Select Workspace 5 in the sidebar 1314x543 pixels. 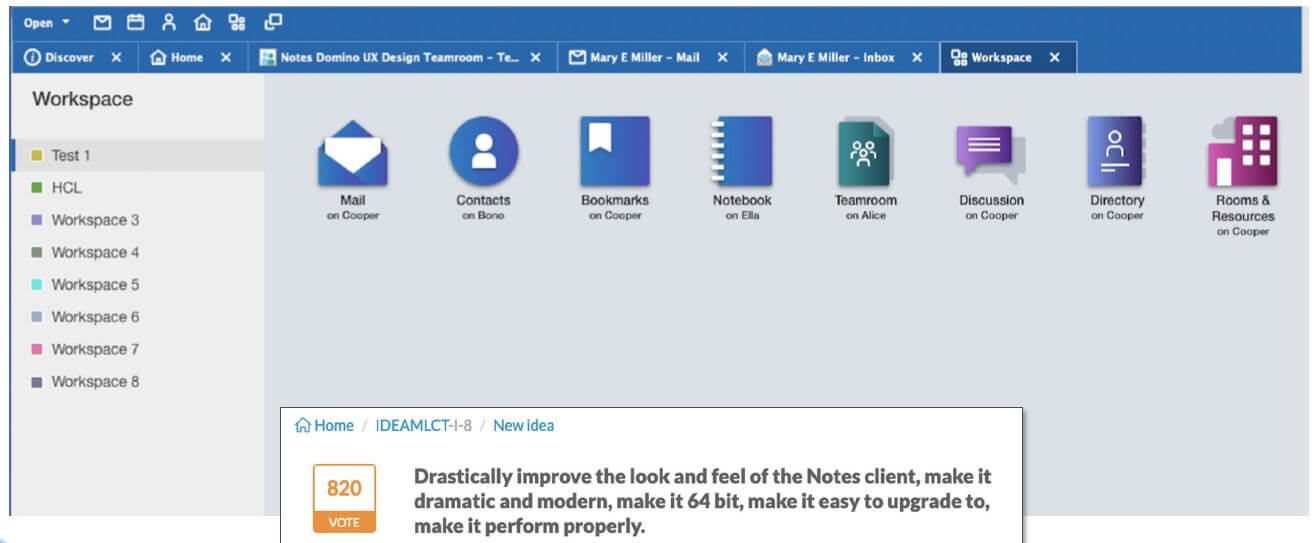click(137, 284)
